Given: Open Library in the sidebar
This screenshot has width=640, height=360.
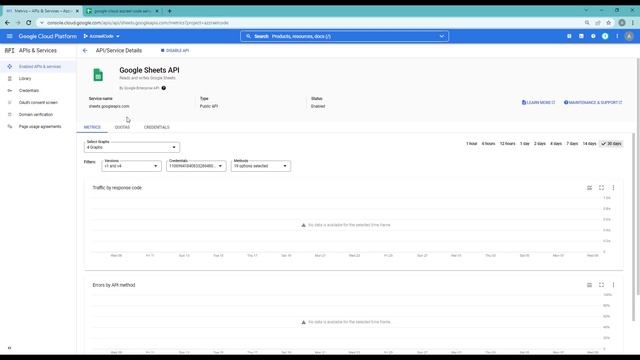Looking at the screenshot, I should 38,78.
